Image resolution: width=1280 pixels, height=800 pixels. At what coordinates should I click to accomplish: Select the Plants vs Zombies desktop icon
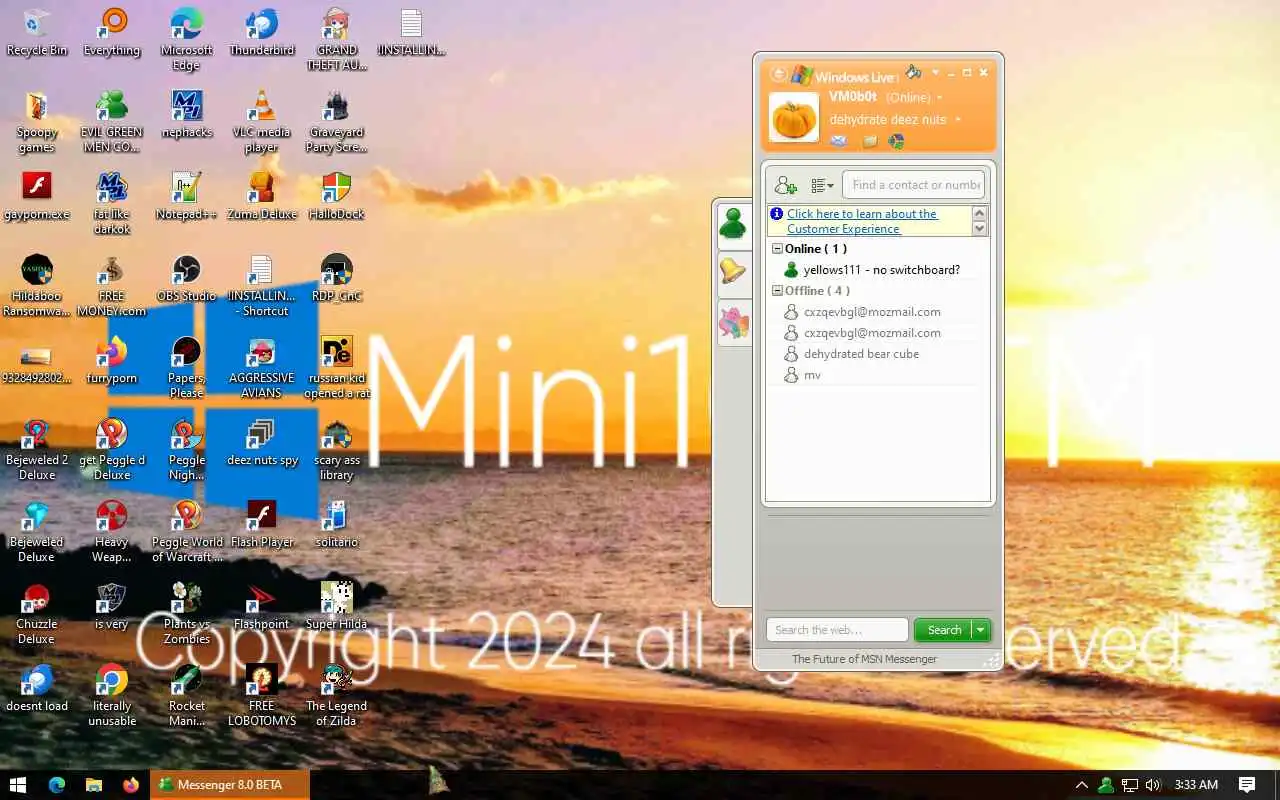coord(187,613)
